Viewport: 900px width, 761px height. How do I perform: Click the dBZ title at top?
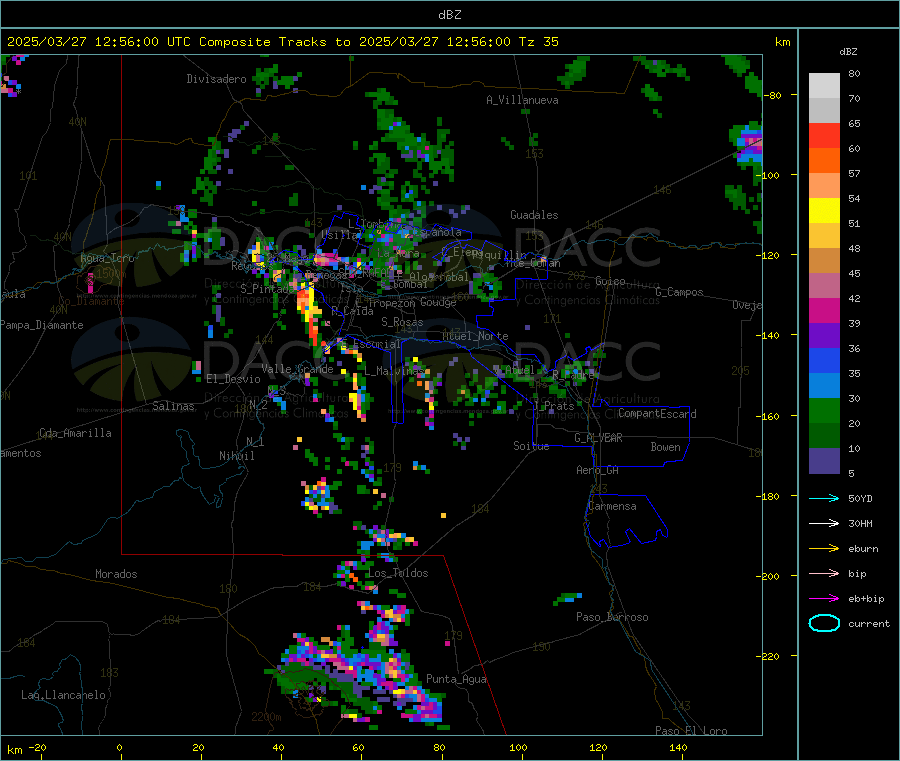[449, 15]
